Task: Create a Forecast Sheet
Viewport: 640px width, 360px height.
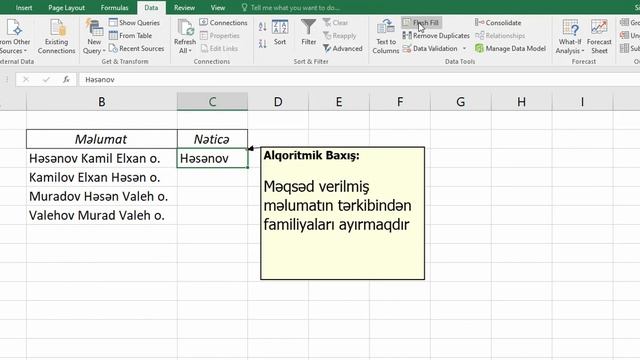Action: pyautogui.click(x=599, y=37)
